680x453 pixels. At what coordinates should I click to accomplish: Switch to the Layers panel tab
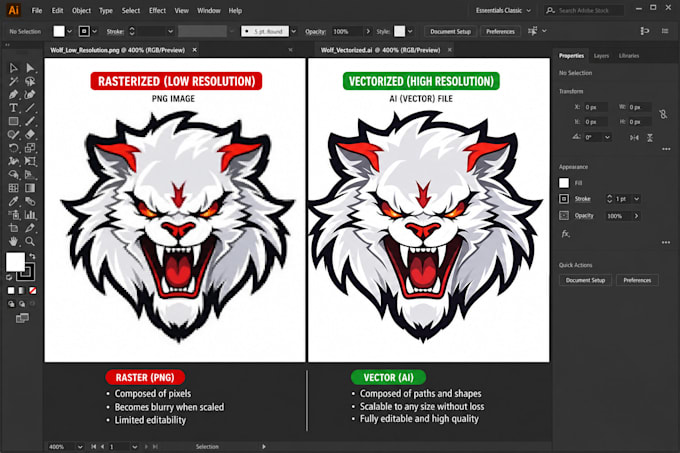(601, 55)
